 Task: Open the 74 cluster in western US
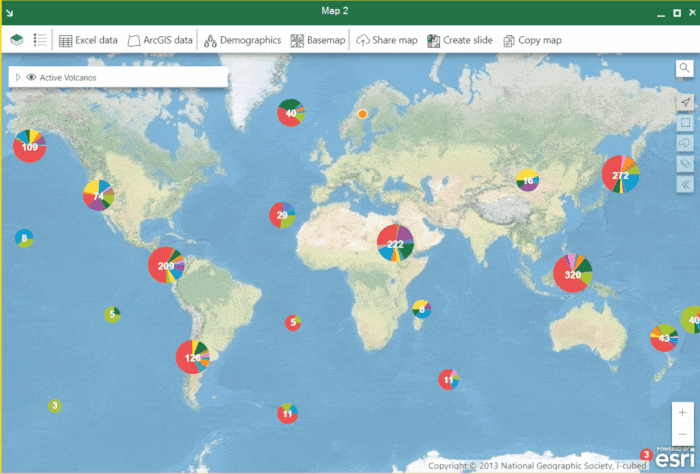point(99,195)
